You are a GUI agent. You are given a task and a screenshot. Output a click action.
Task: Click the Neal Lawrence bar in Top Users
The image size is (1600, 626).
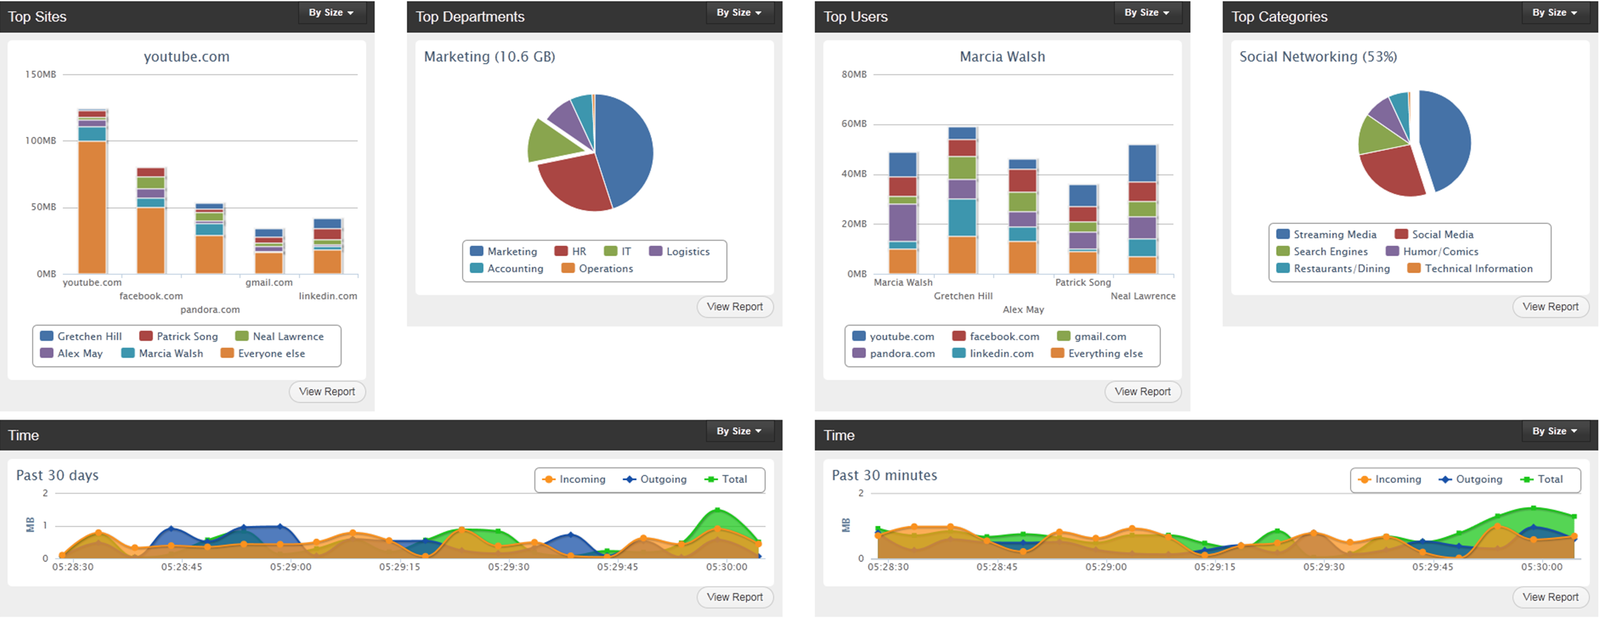[1143, 209]
